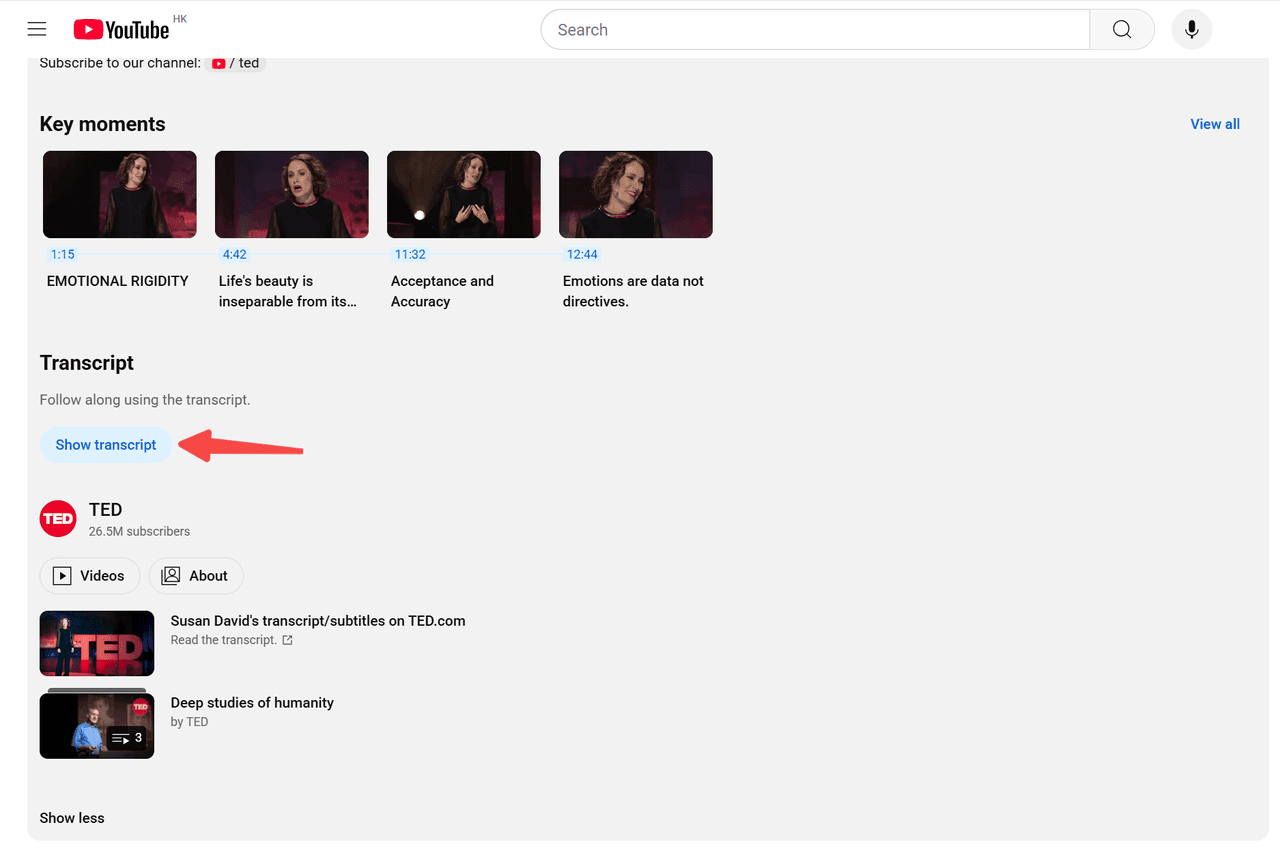Jump to timestamp 11:32
This screenshot has height=855, width=1280.
pos(410,255)
